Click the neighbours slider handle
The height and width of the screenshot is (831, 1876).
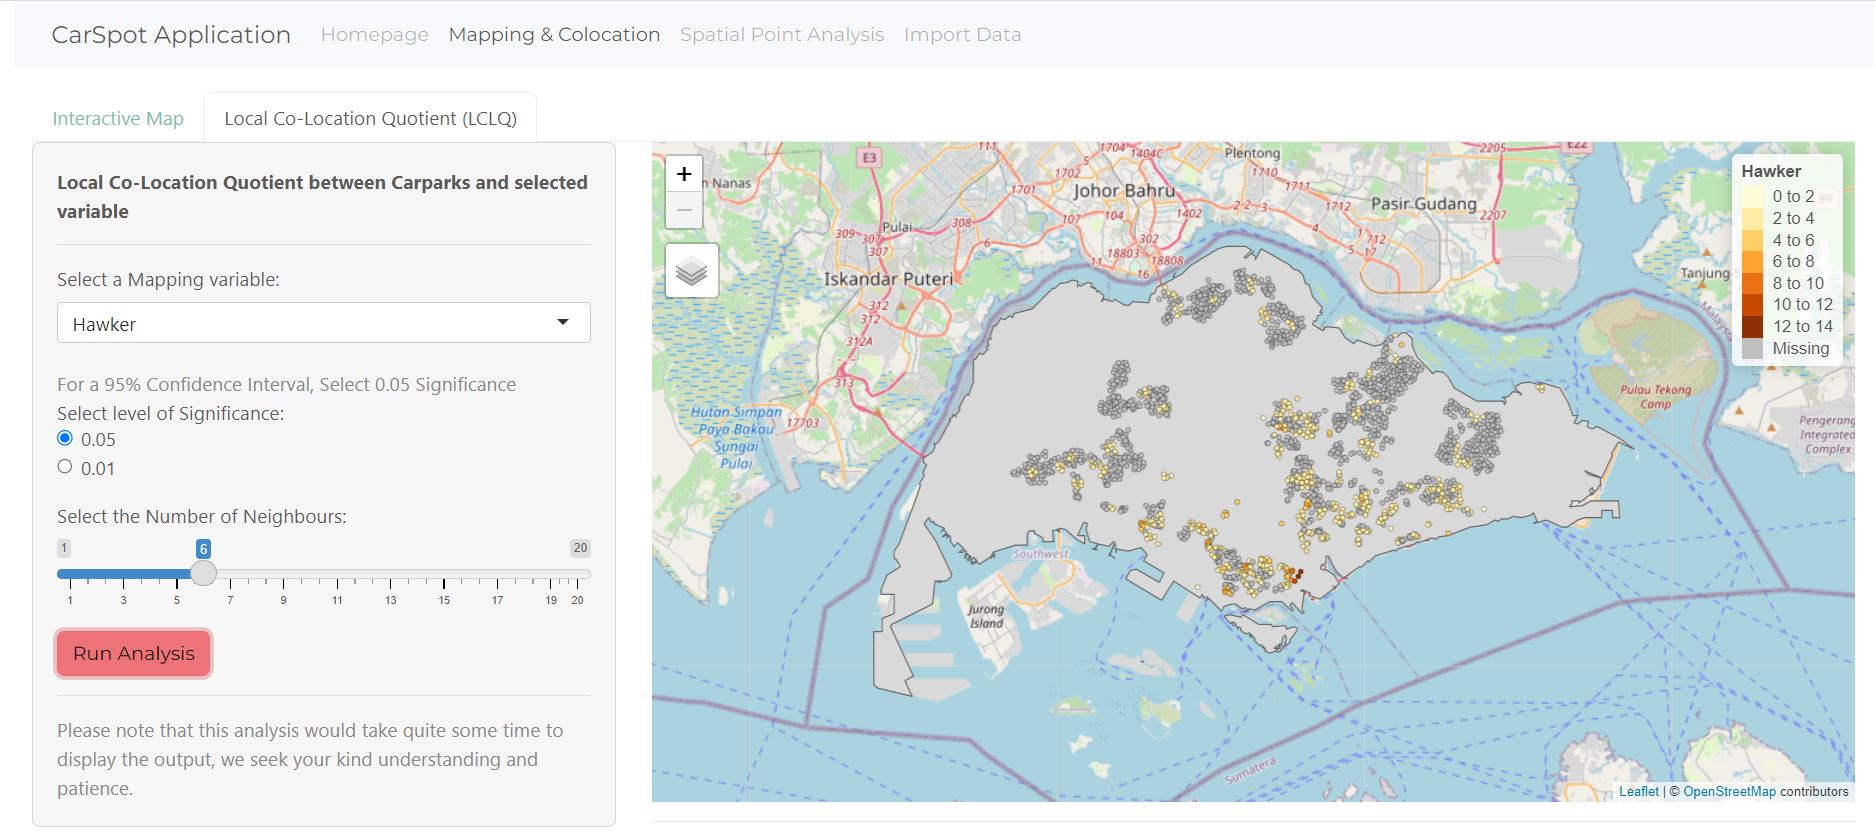point(203,573)
